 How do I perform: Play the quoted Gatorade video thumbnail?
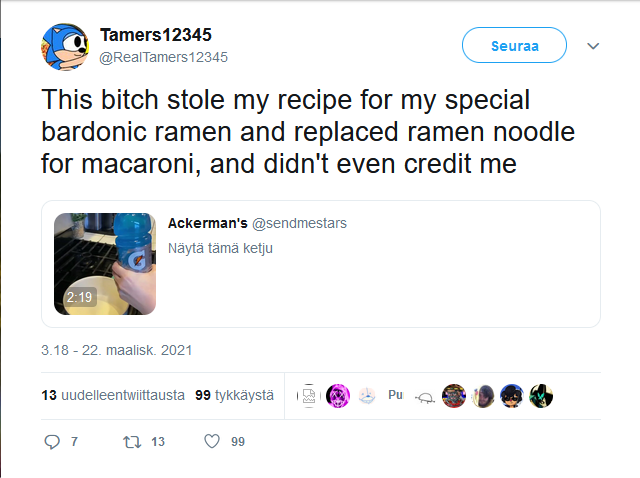point(105,264)
